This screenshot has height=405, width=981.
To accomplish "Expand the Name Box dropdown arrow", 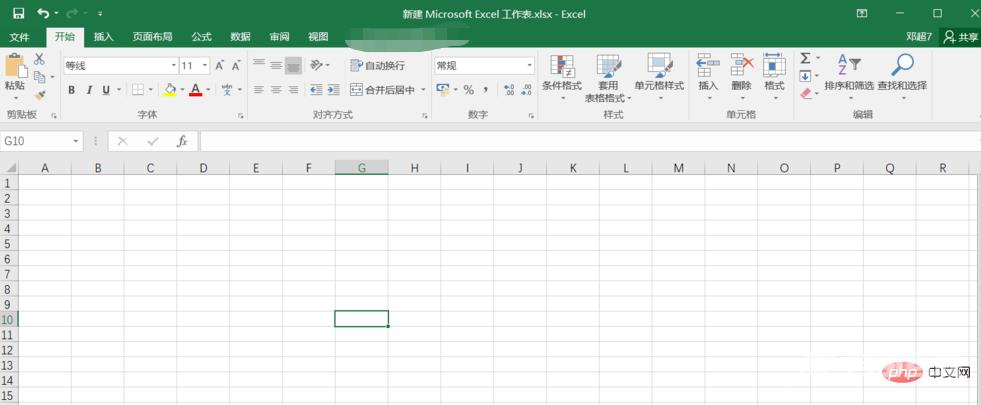I will 75,142.
